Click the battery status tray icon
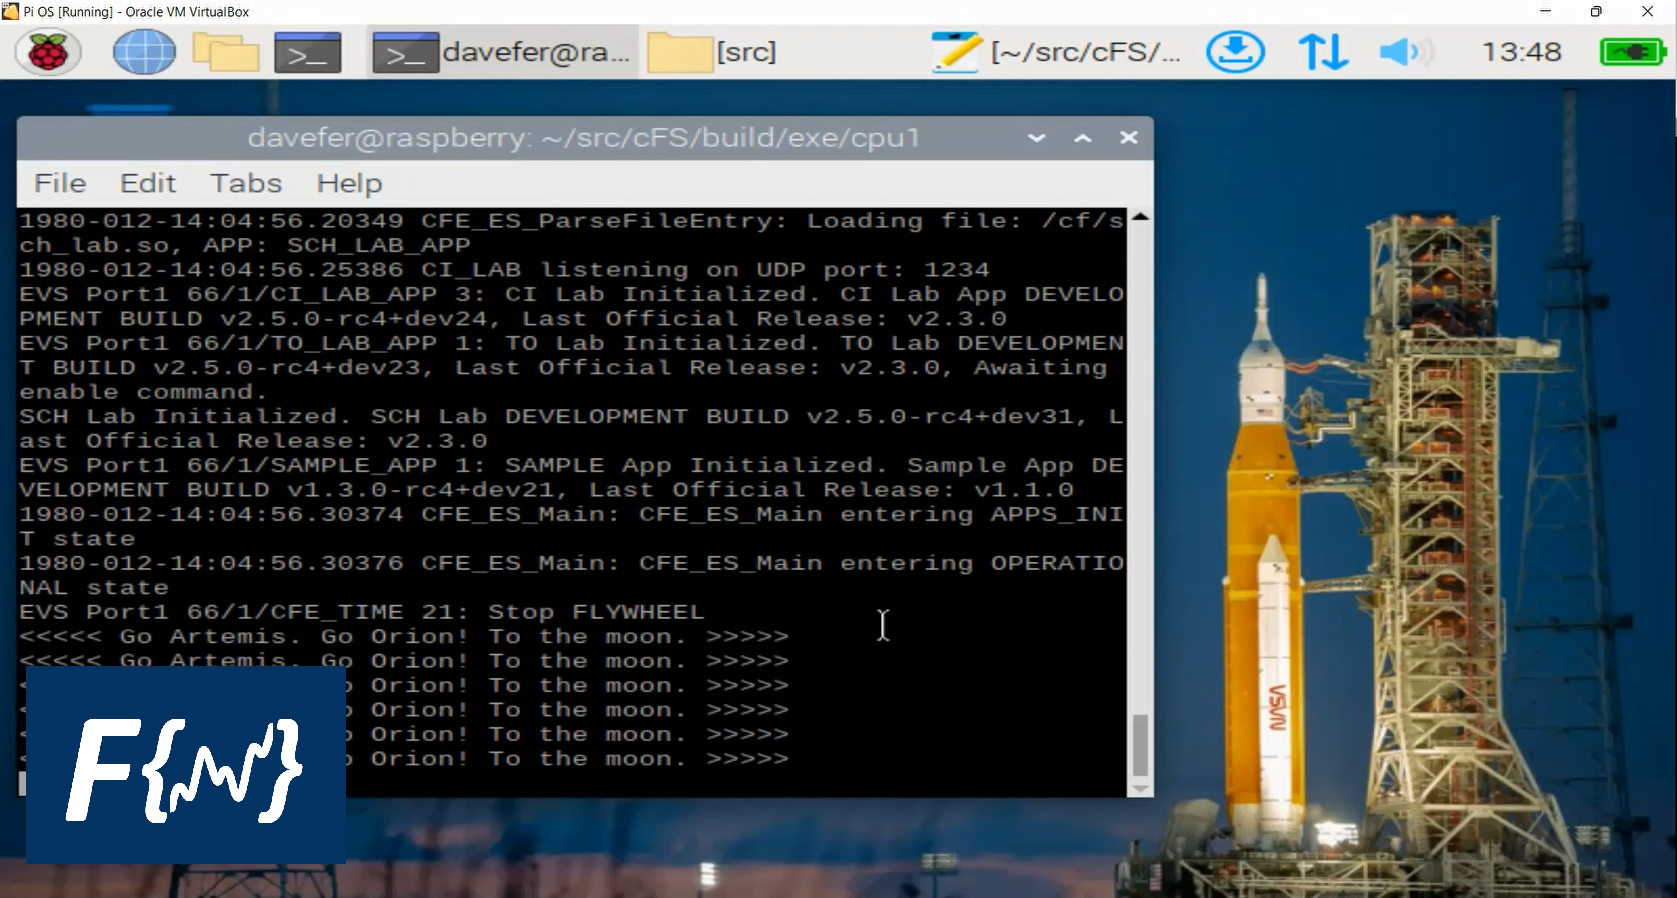This screenshot has width=1677, height=898. (1631, 52)
